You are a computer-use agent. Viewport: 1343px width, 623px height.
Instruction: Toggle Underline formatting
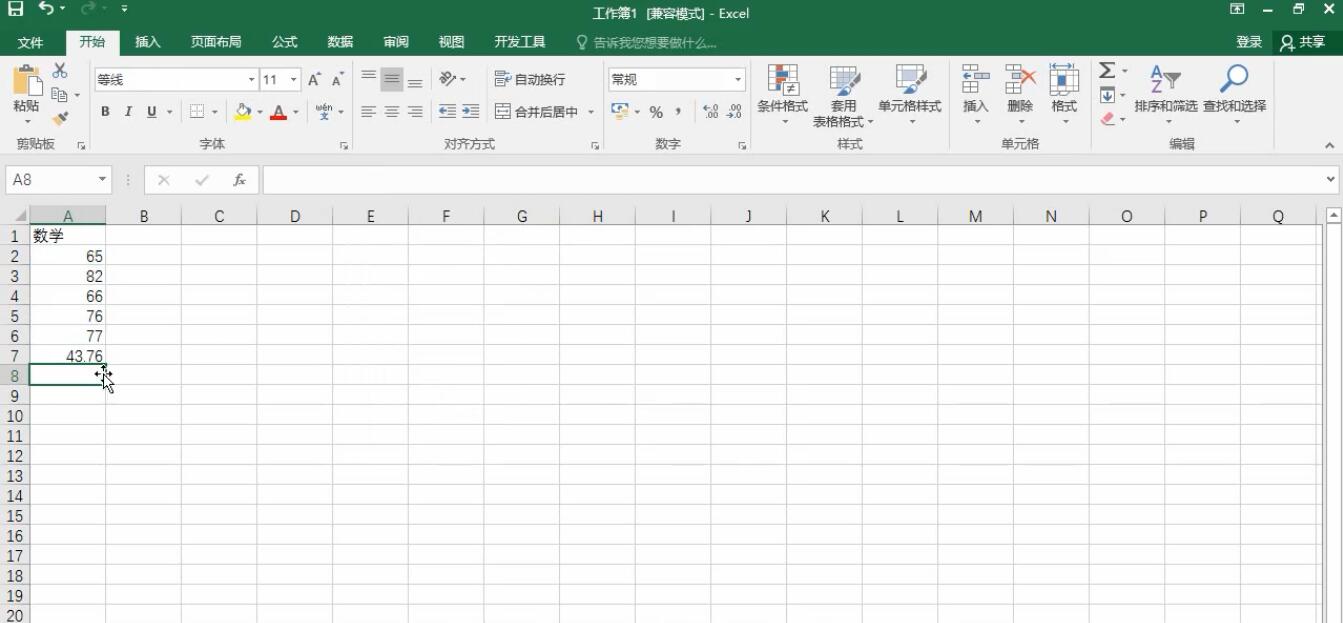[x=152, y=112]
